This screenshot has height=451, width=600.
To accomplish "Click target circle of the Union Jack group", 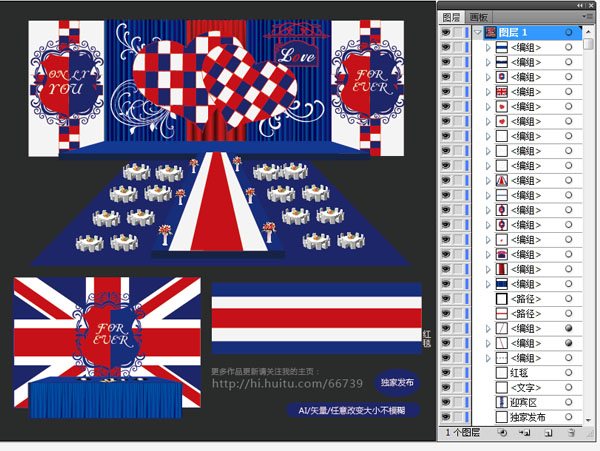I will tap(569, 91).
